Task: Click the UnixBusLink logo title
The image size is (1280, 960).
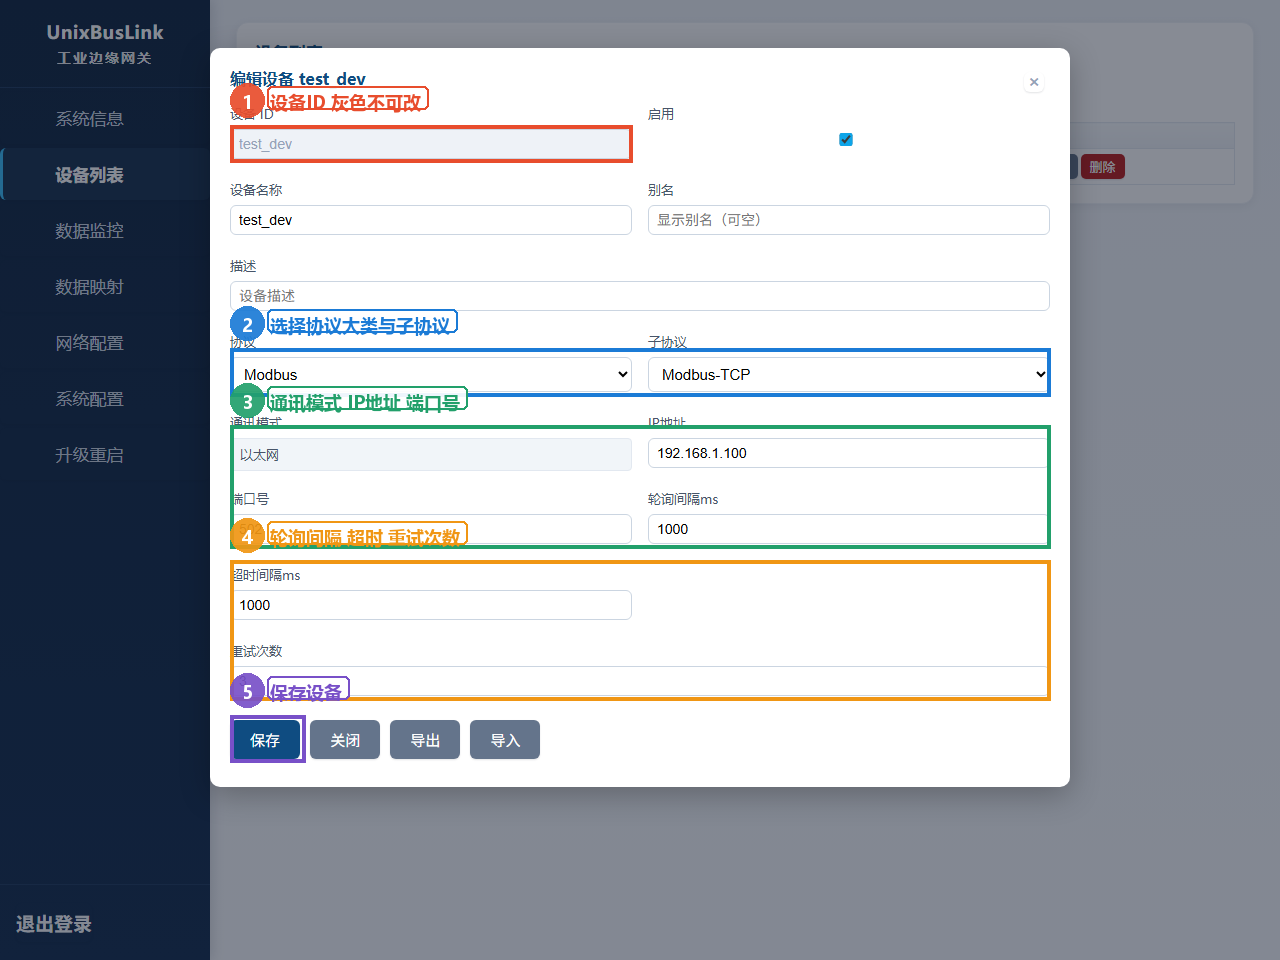Action: (105, 32)
